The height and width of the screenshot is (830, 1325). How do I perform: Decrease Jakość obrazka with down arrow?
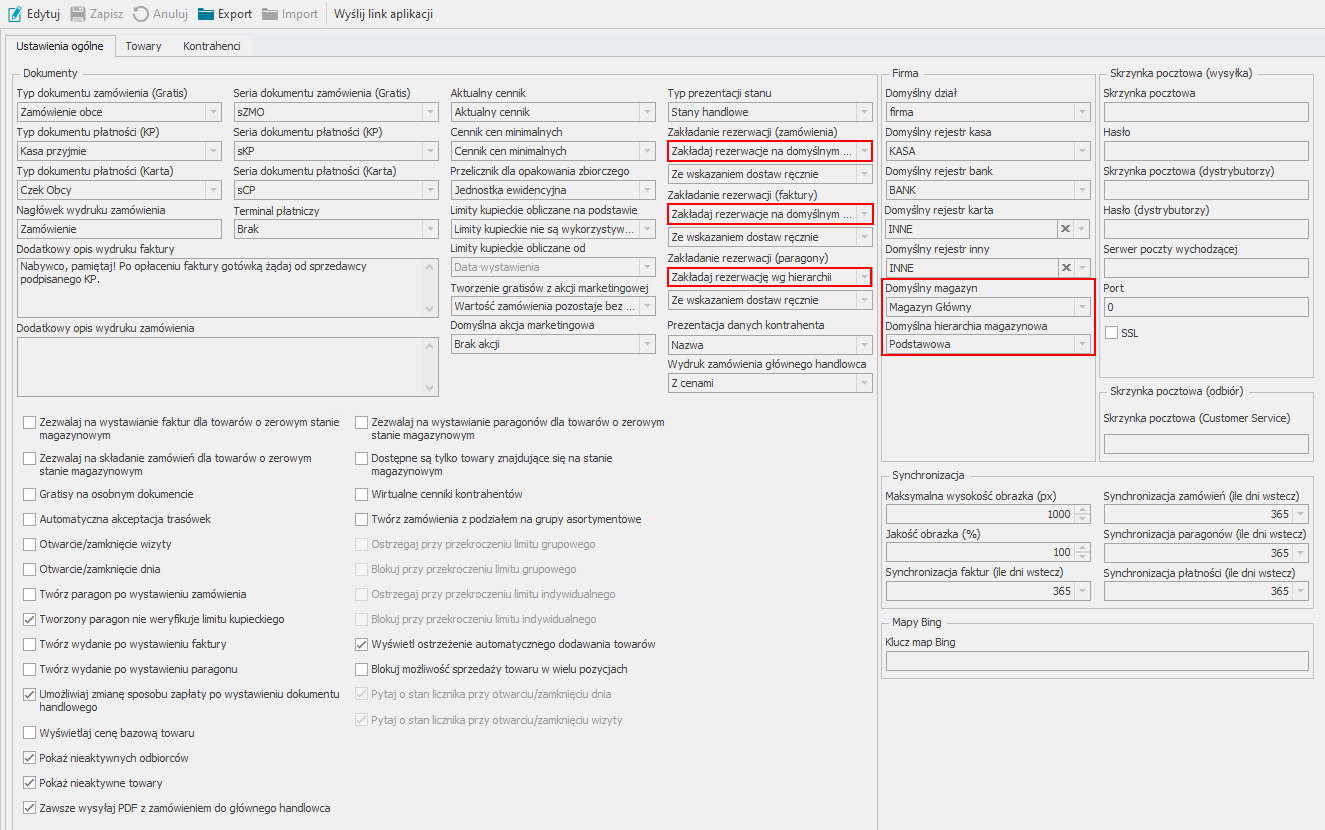point(1081,556)
